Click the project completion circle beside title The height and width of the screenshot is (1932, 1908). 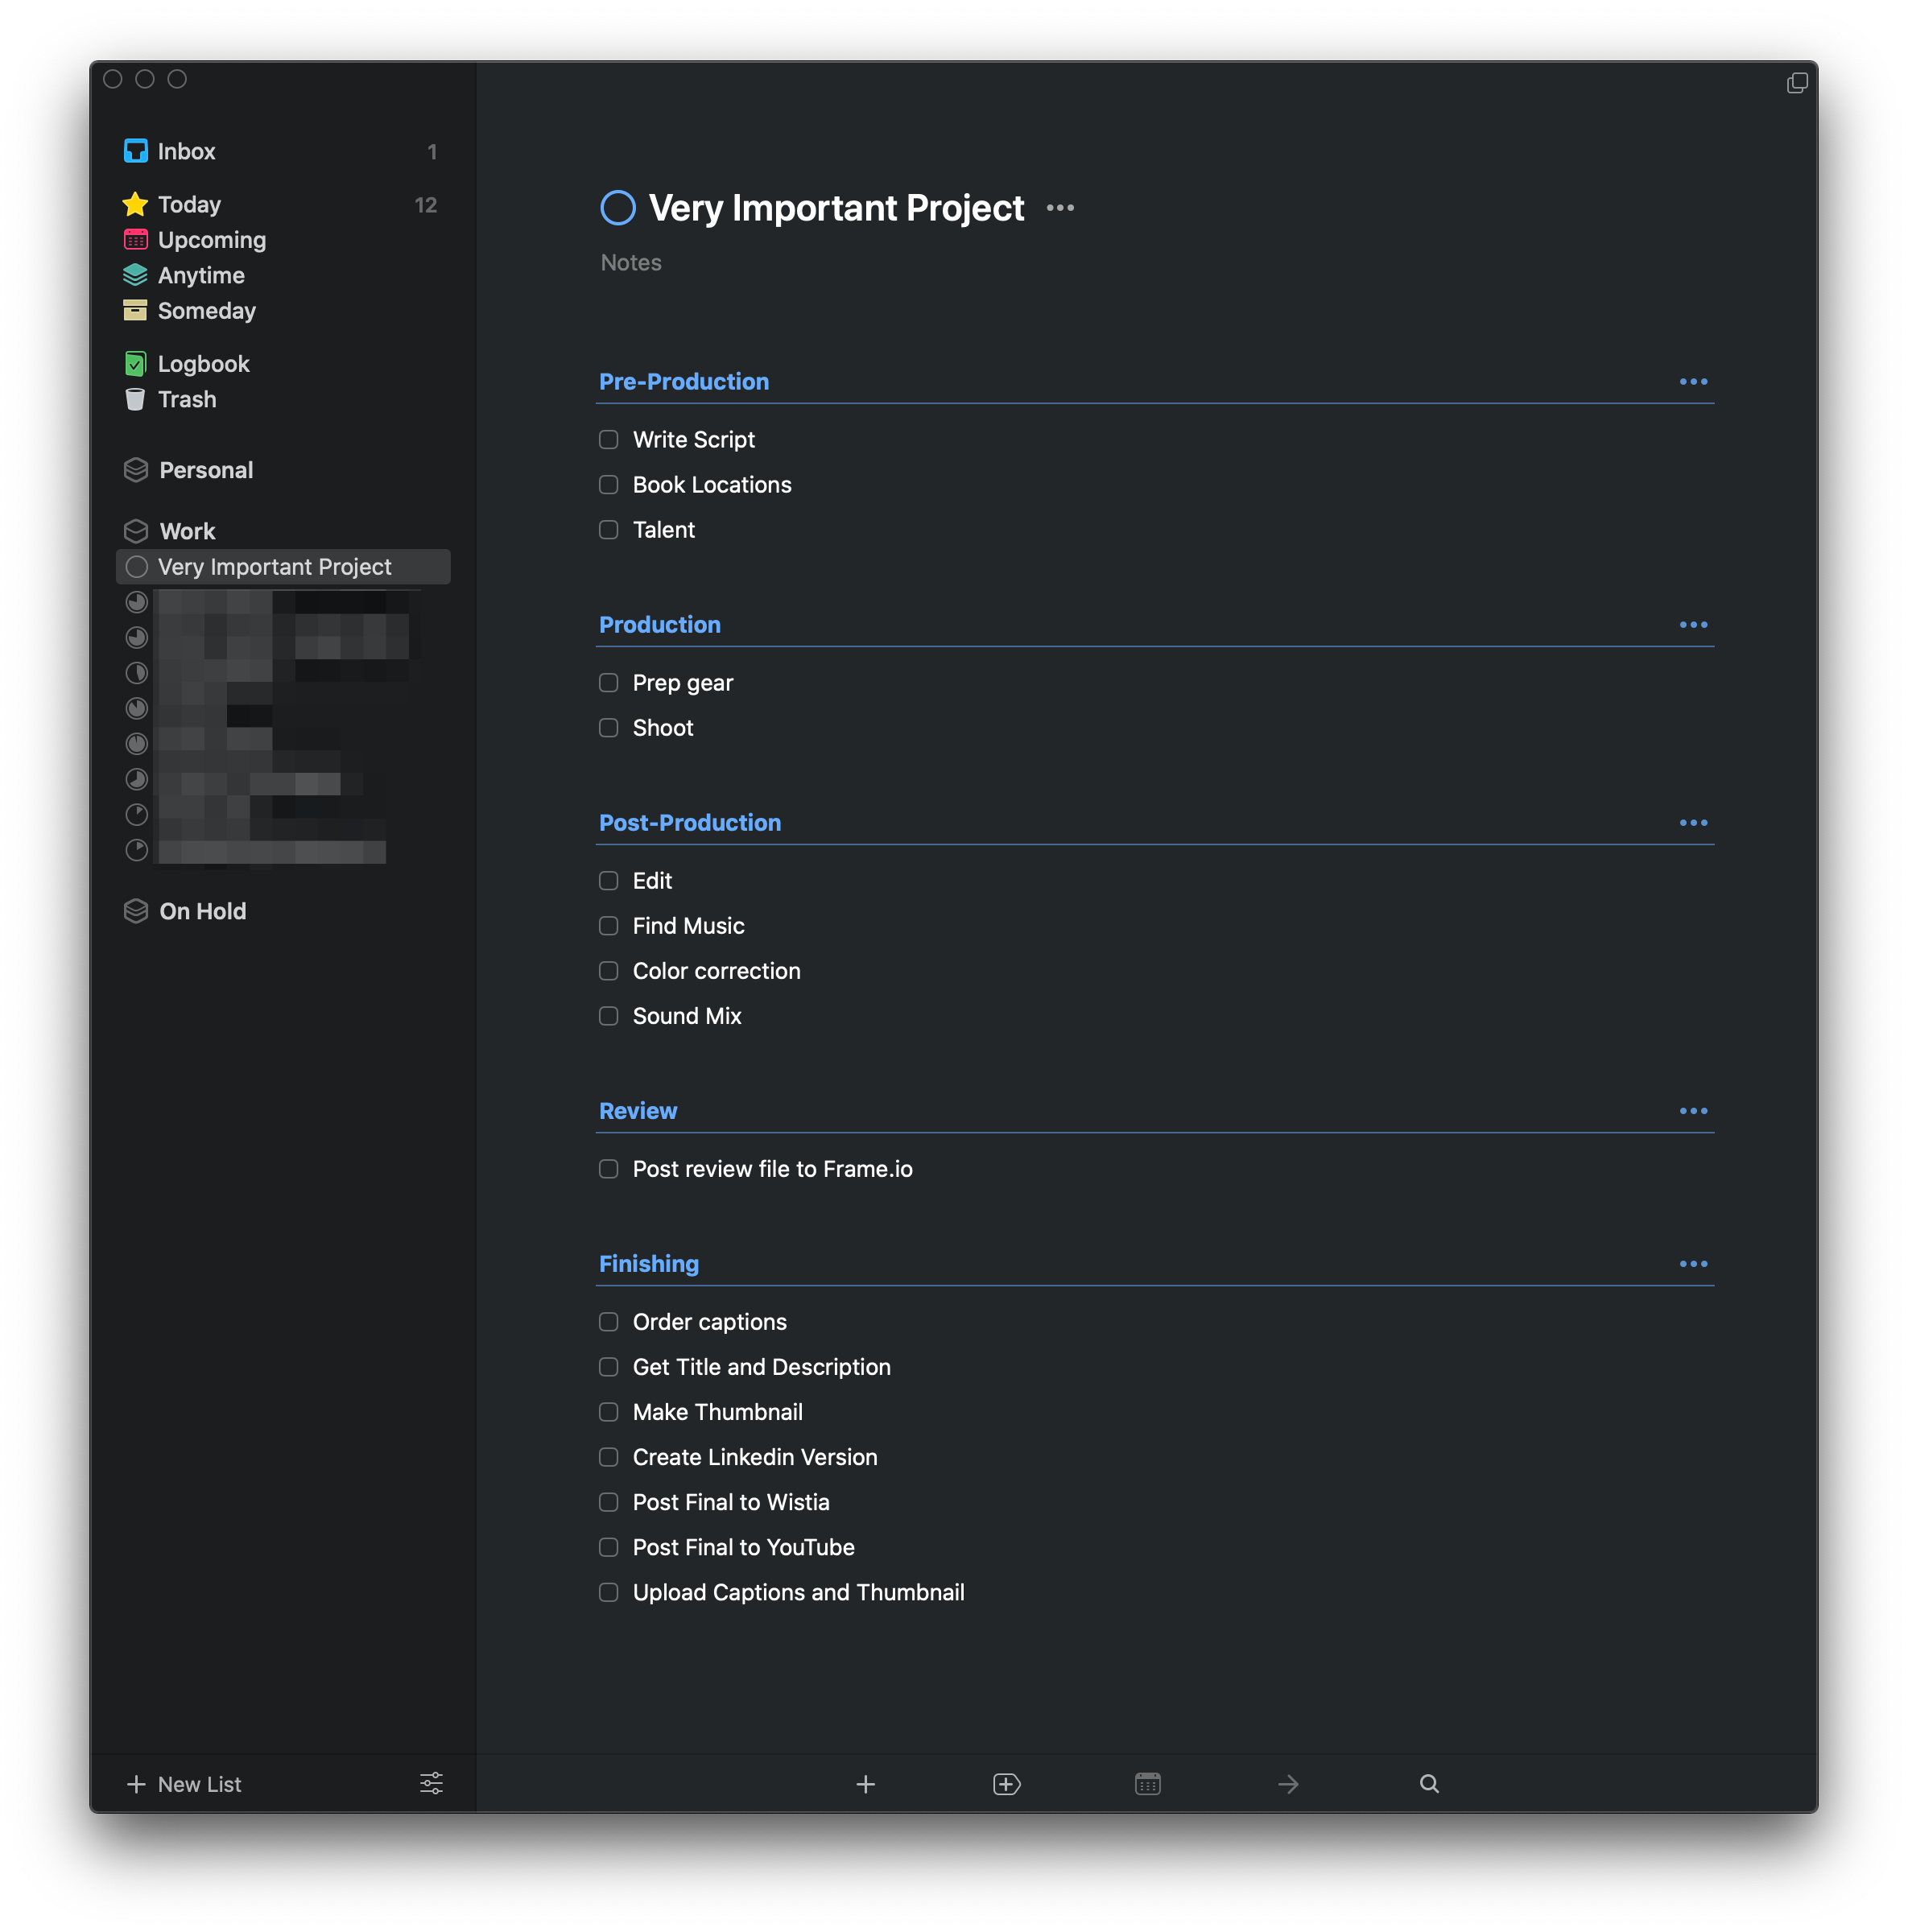click(x=617, y=208)
